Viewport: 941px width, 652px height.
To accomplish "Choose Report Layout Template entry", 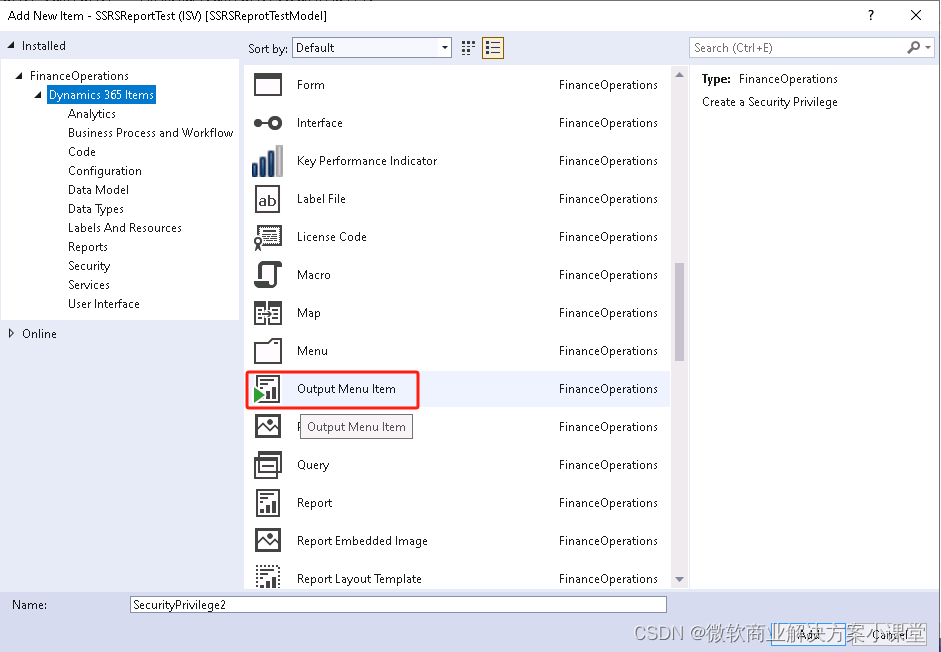I will point(457,577).
